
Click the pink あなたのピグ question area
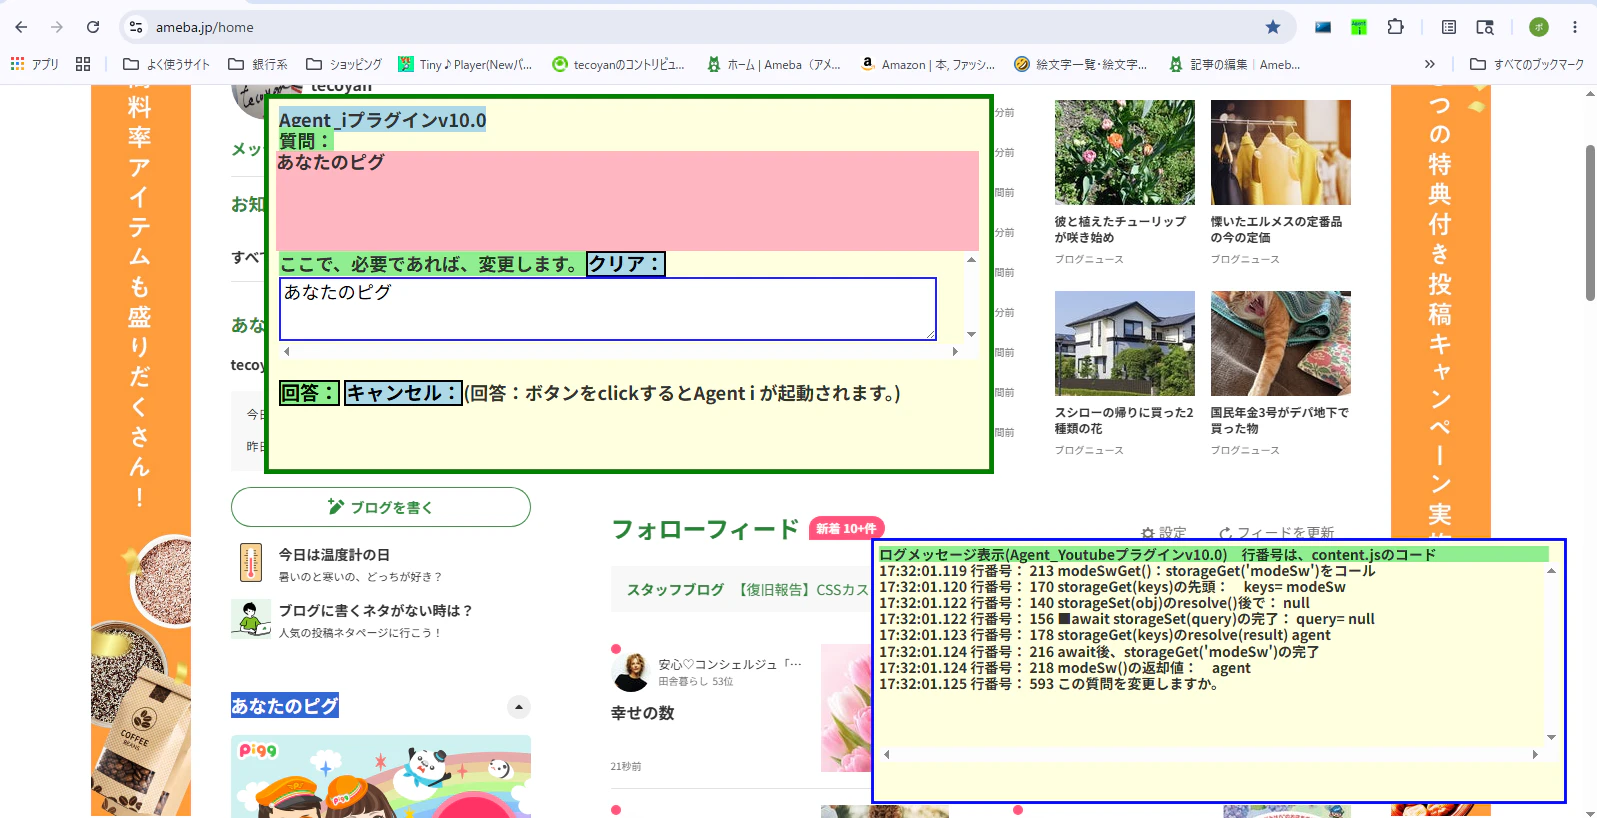(x=628, y=200)
